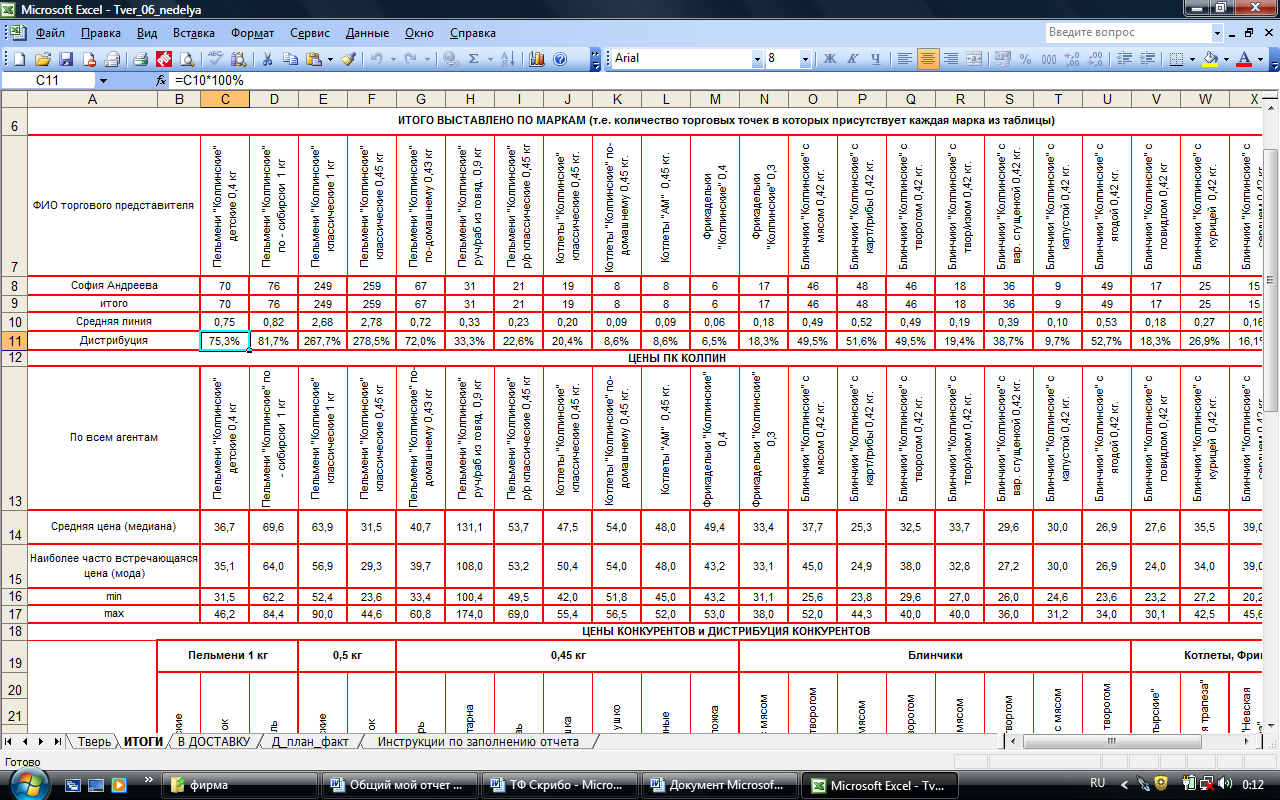Select the row 11 header
1280x800 pixels.
click(14, 340)
